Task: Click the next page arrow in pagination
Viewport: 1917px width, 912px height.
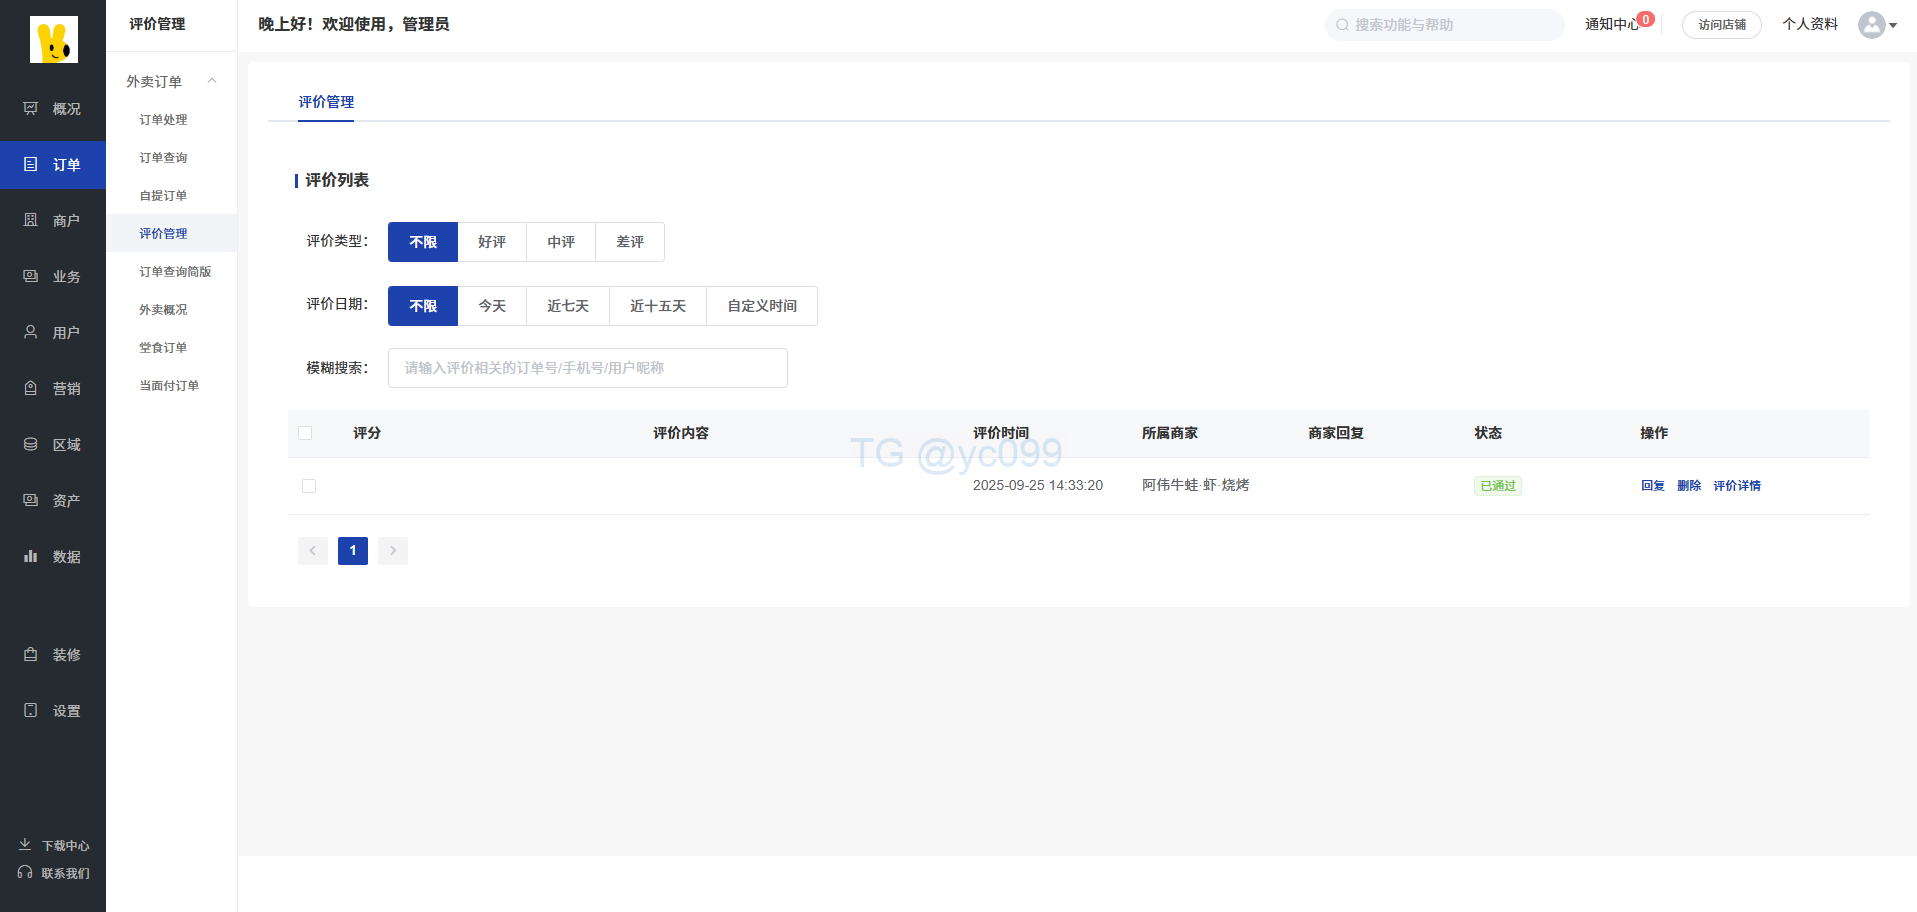Action: coord(393,551)
